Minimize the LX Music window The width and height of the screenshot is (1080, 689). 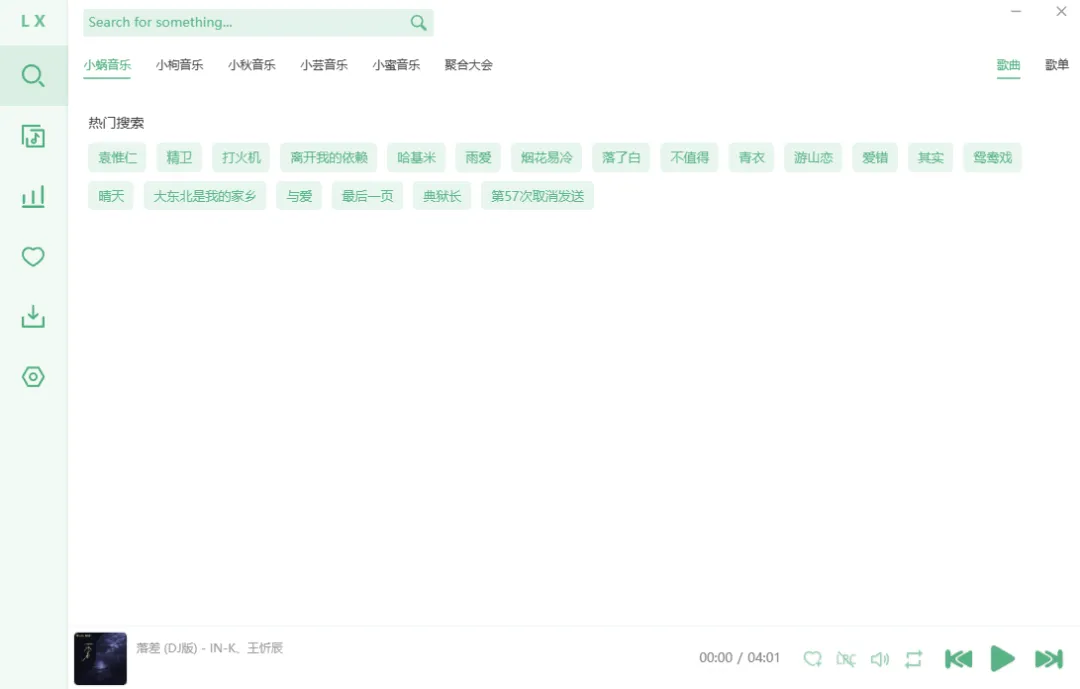pyautogui.click(x=1016, y=12)
